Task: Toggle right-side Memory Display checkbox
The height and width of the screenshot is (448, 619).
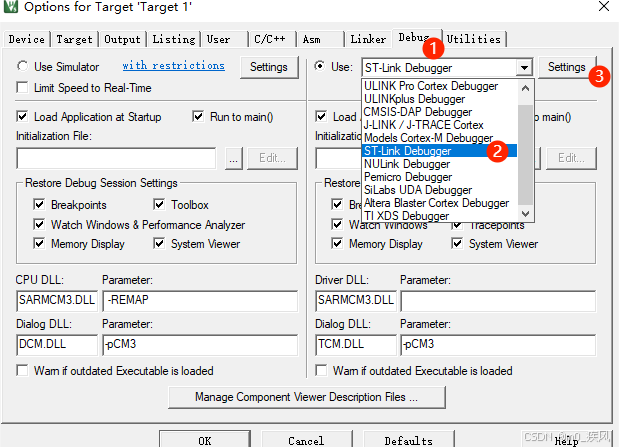Action: (337, 243)
